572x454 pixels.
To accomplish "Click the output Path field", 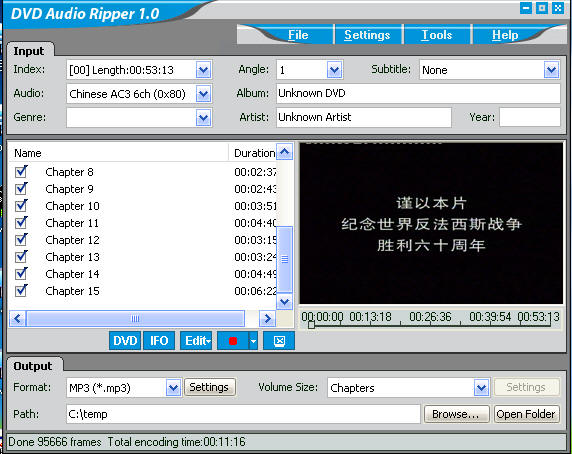I will (243, 414).
